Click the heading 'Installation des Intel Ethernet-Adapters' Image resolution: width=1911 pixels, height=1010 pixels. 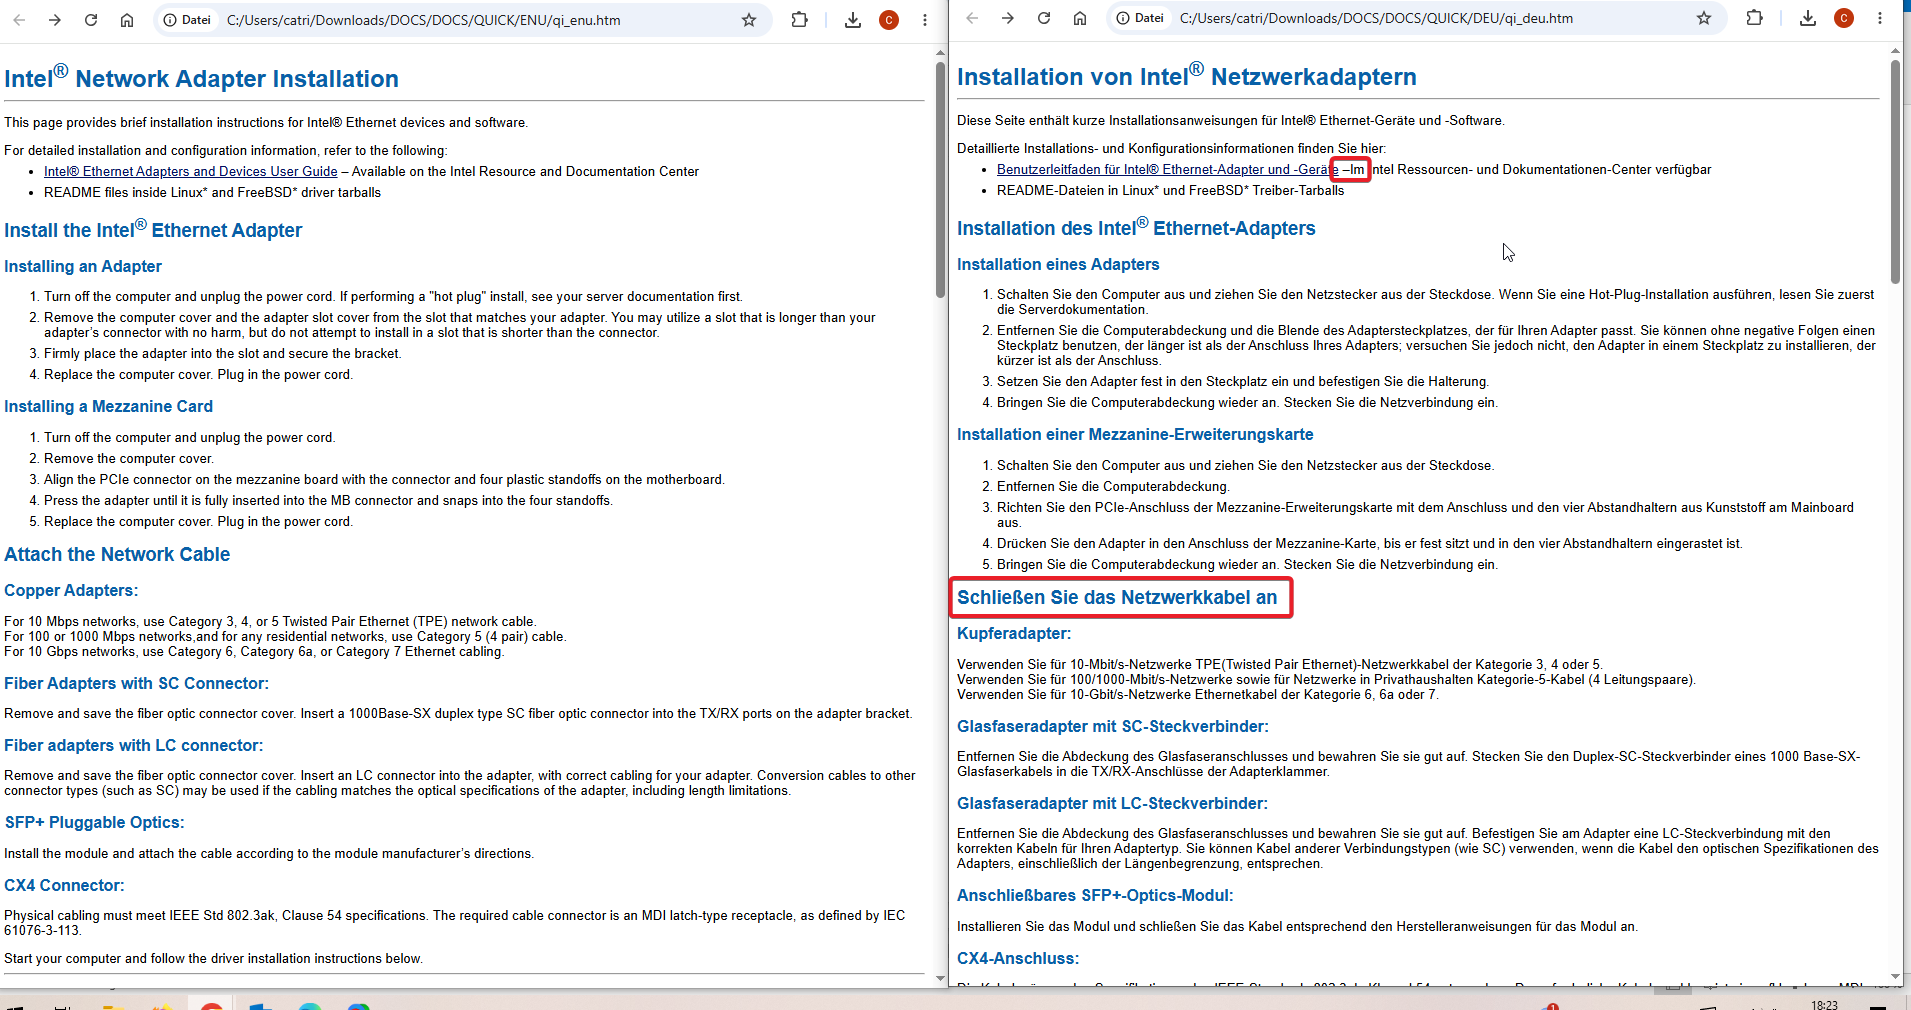1136,227
